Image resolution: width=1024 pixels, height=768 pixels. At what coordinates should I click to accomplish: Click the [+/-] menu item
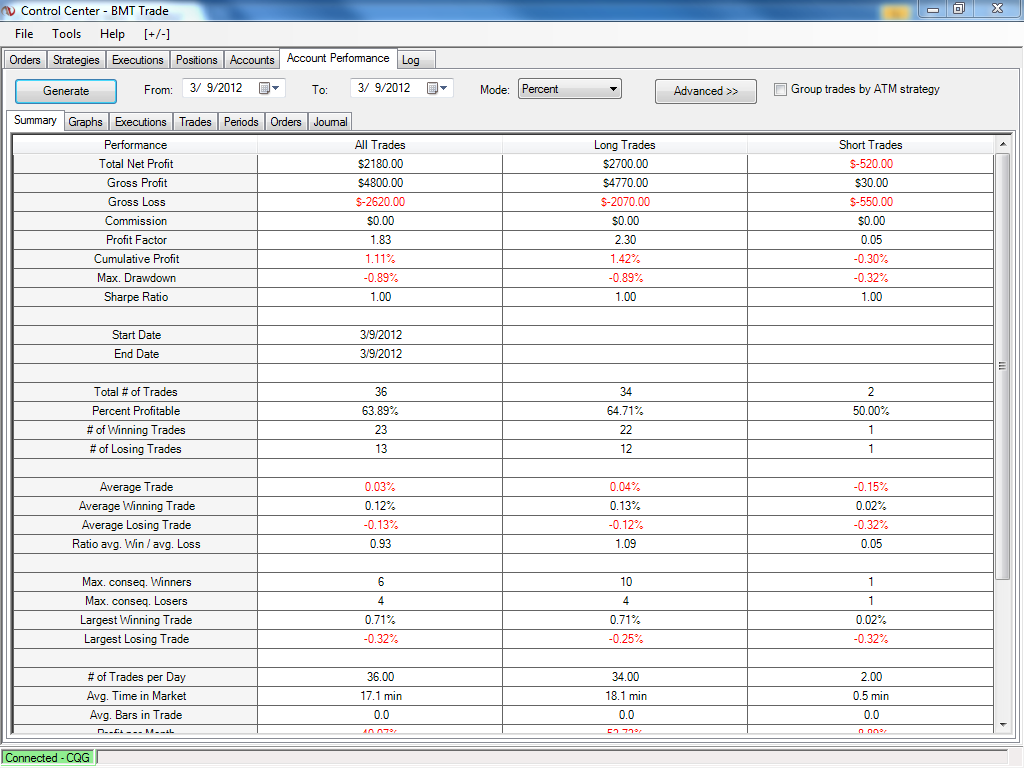[157, 34]
